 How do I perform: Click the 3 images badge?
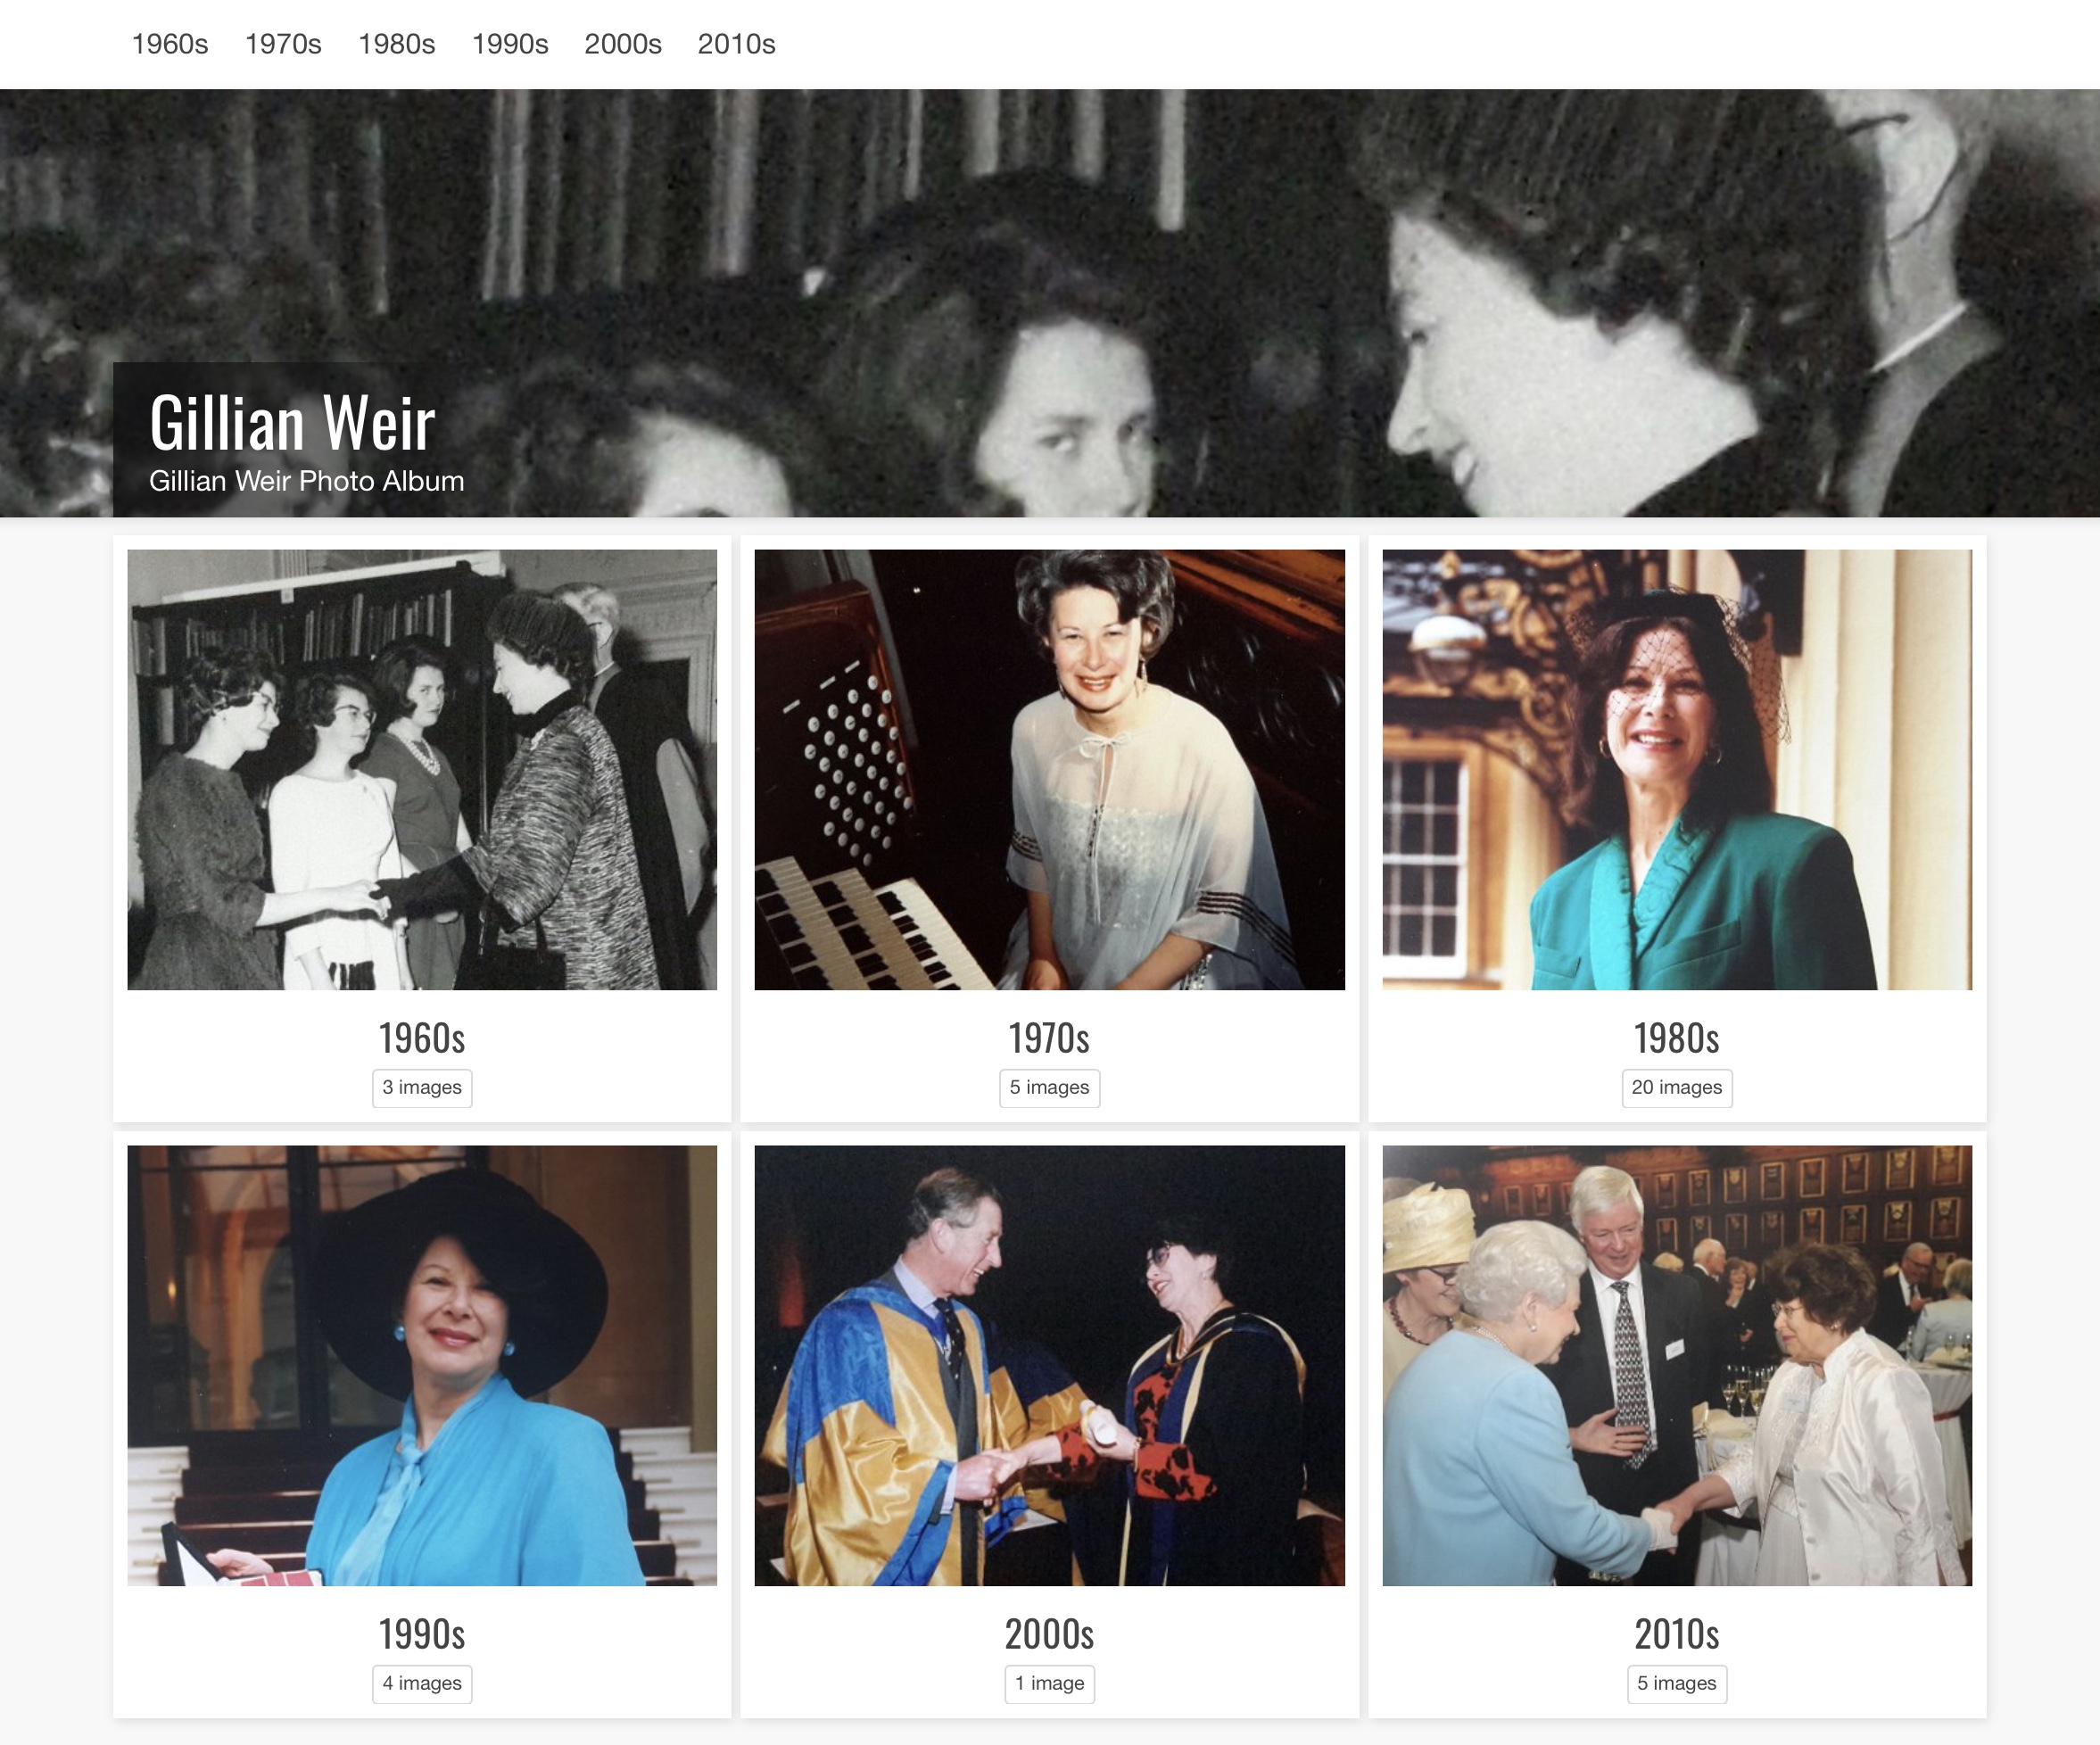(422, 1088)
